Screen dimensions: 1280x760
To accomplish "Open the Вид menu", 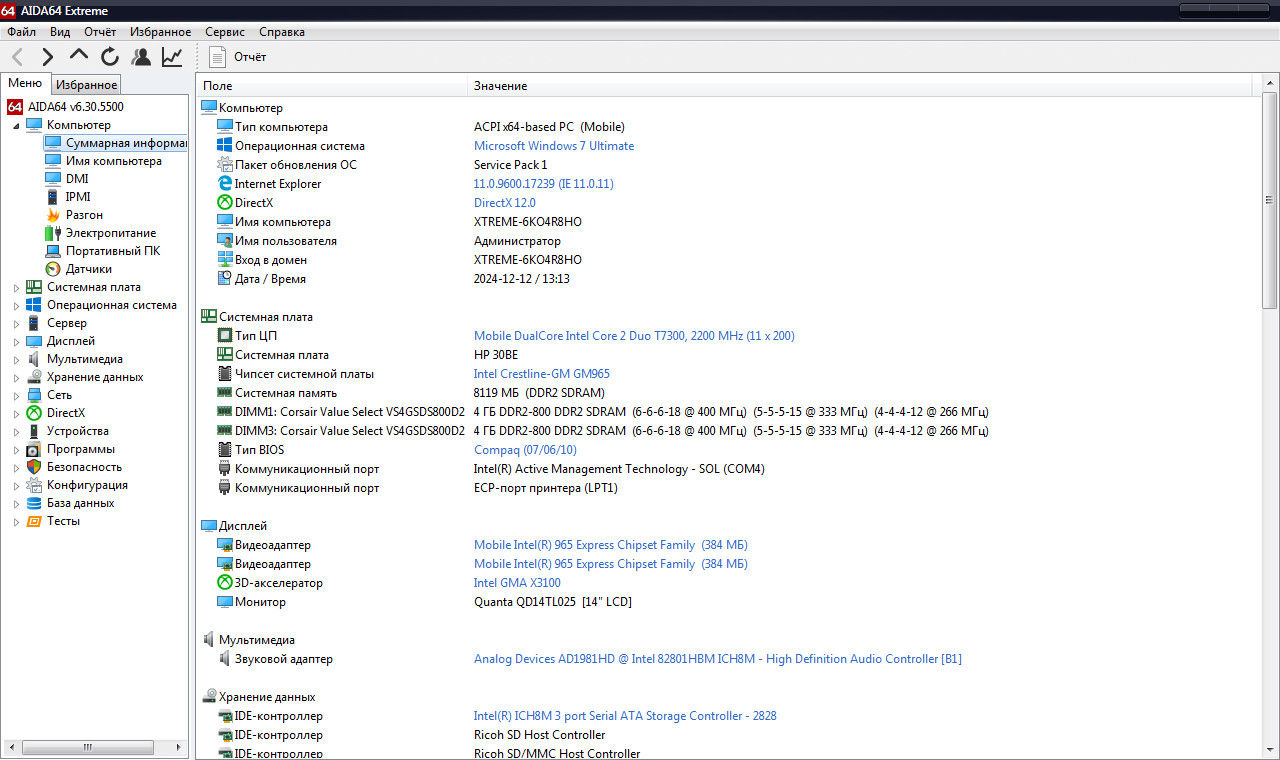I will 60,32.
